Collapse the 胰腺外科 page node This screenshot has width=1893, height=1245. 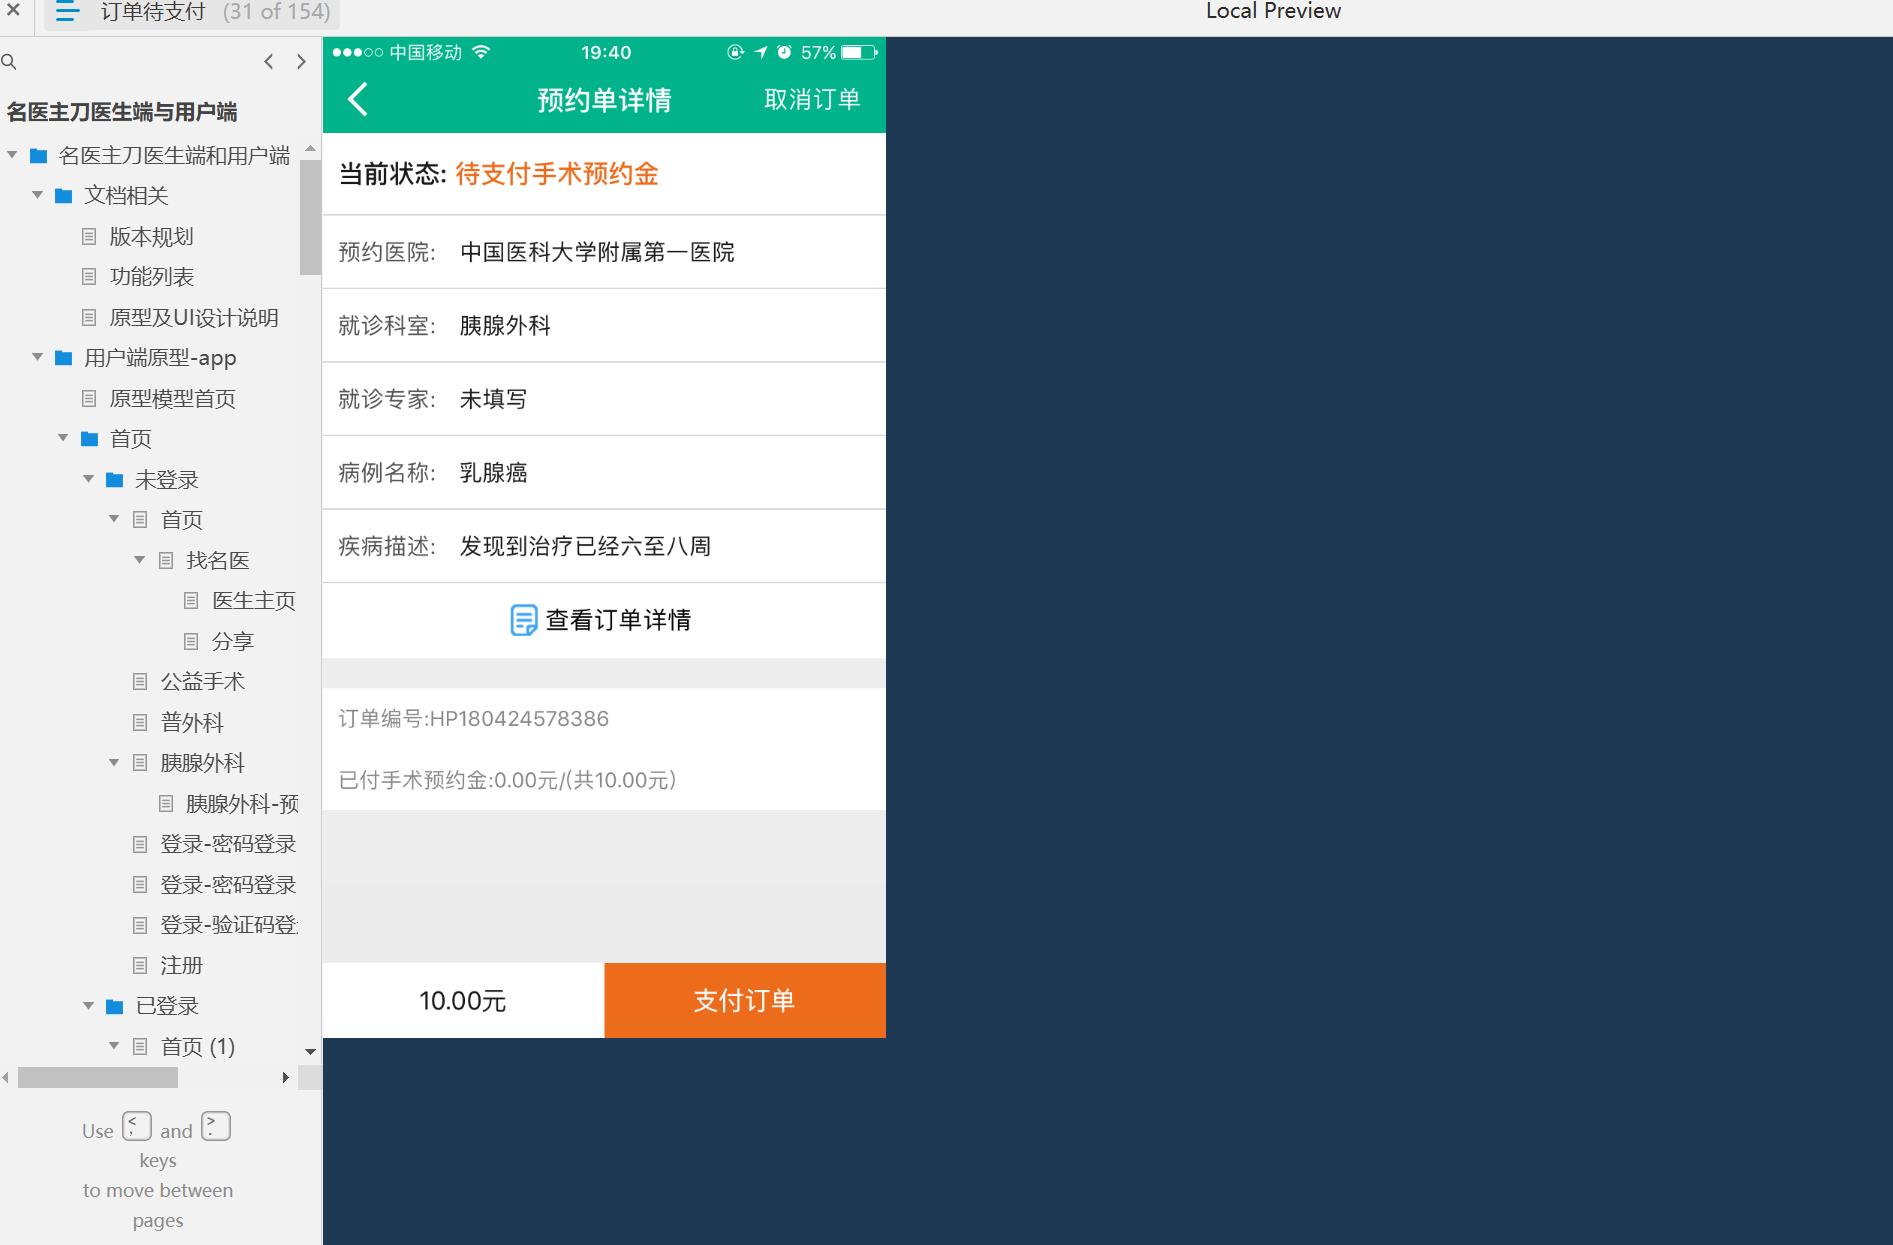114,763
